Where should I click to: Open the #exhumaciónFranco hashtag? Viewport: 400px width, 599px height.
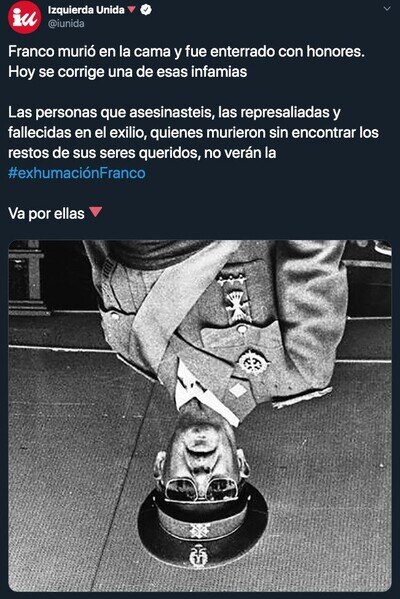pyautogui.click(x=77, y=173)
